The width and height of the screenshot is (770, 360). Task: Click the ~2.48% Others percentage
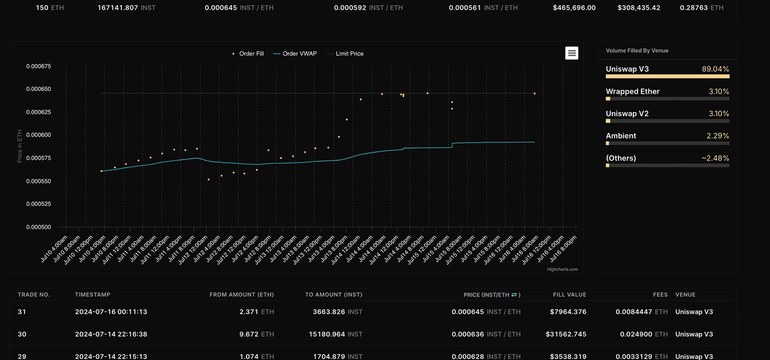pyautogui.click(x=715, y=158)
